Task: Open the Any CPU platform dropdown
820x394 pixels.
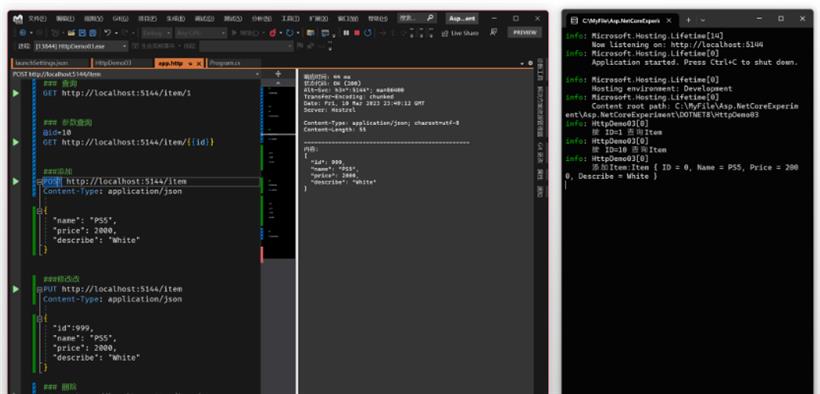Action: (x=201, y=33)
